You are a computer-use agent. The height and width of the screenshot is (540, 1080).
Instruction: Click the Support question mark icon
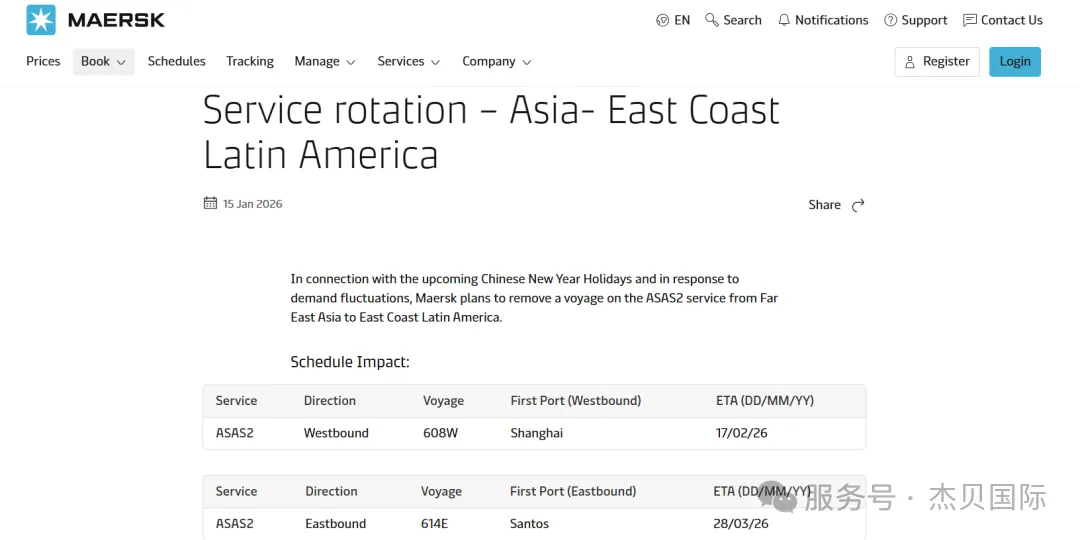(x=890, y=20)
